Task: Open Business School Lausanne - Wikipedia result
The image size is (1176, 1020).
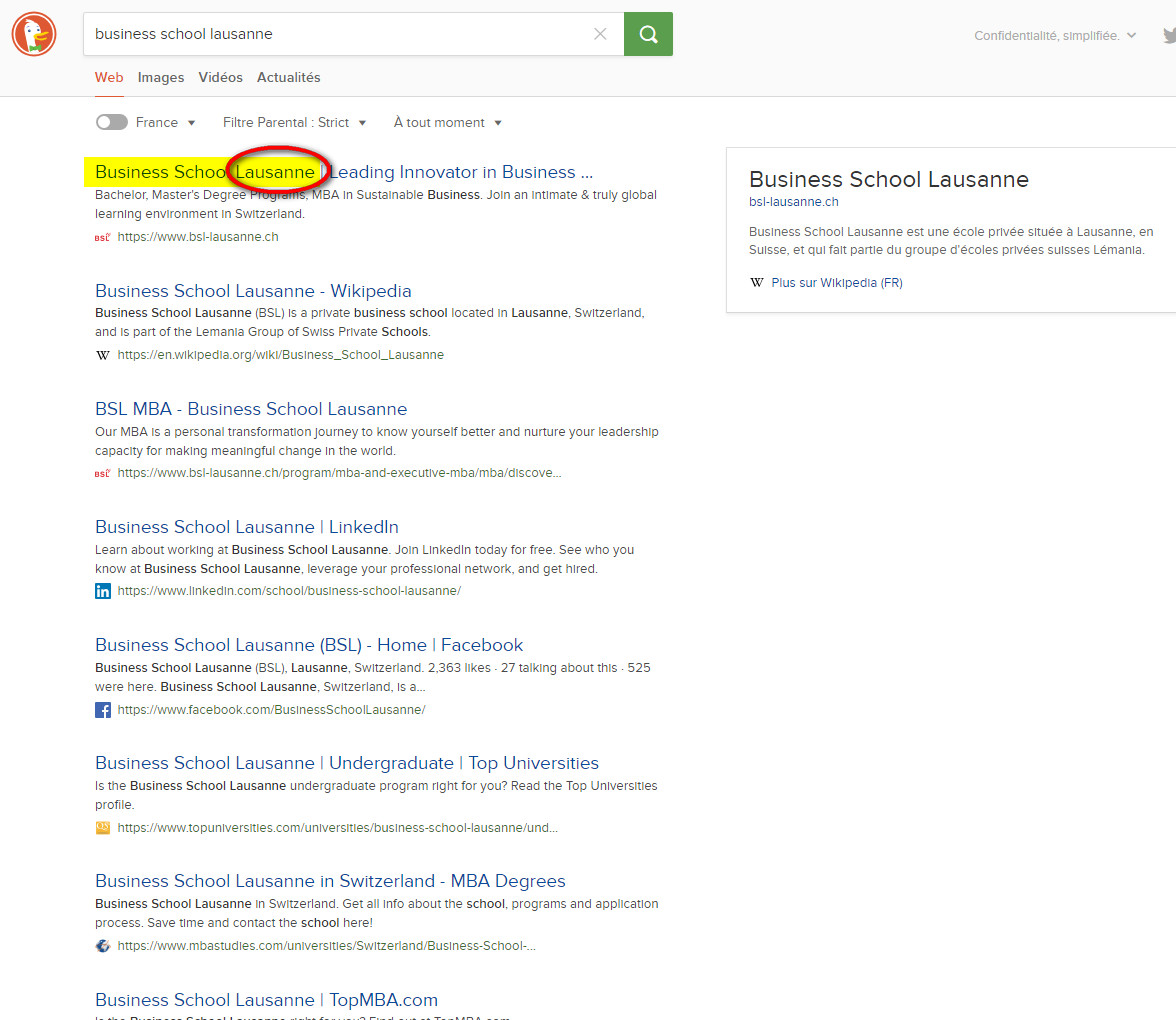Action: click(x=253, y=291)
